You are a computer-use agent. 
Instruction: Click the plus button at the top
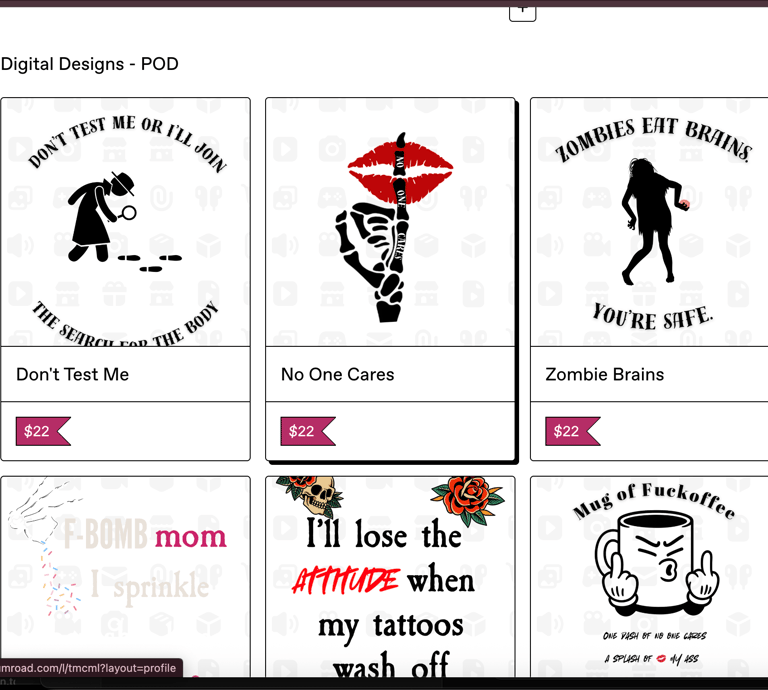point(523,12)
